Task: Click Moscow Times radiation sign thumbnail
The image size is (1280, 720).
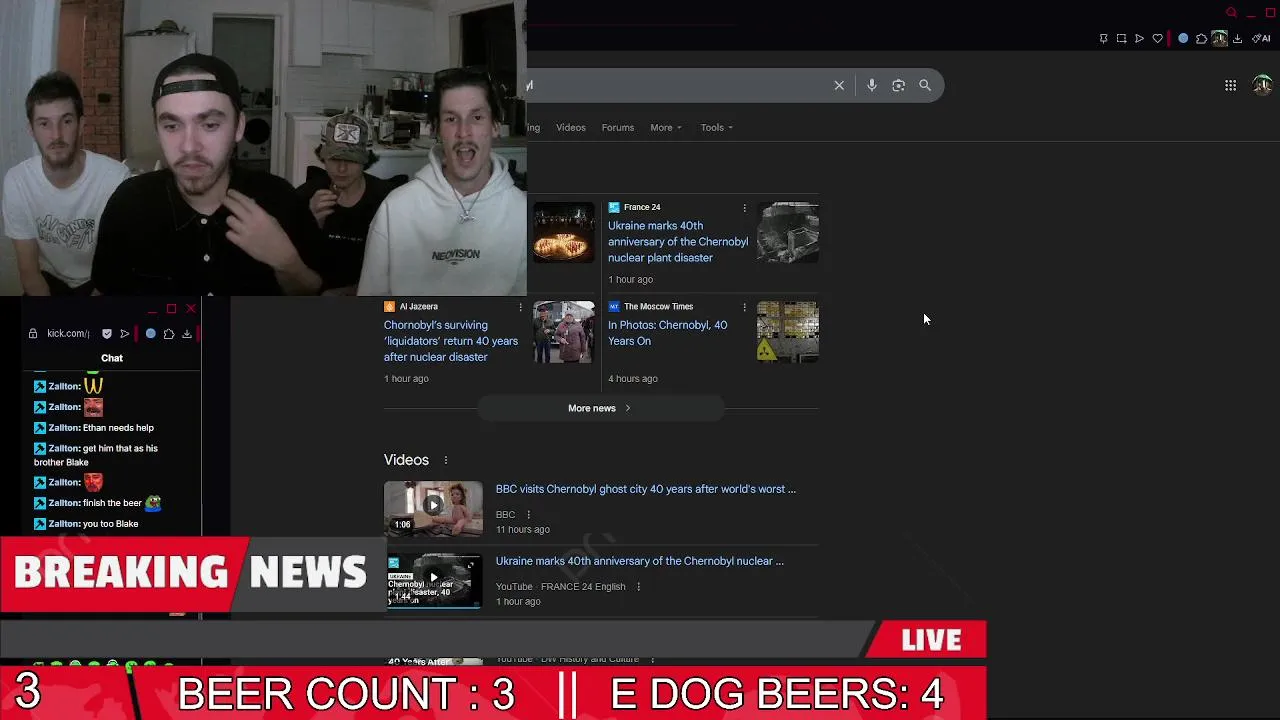Action: click(788, 331)
